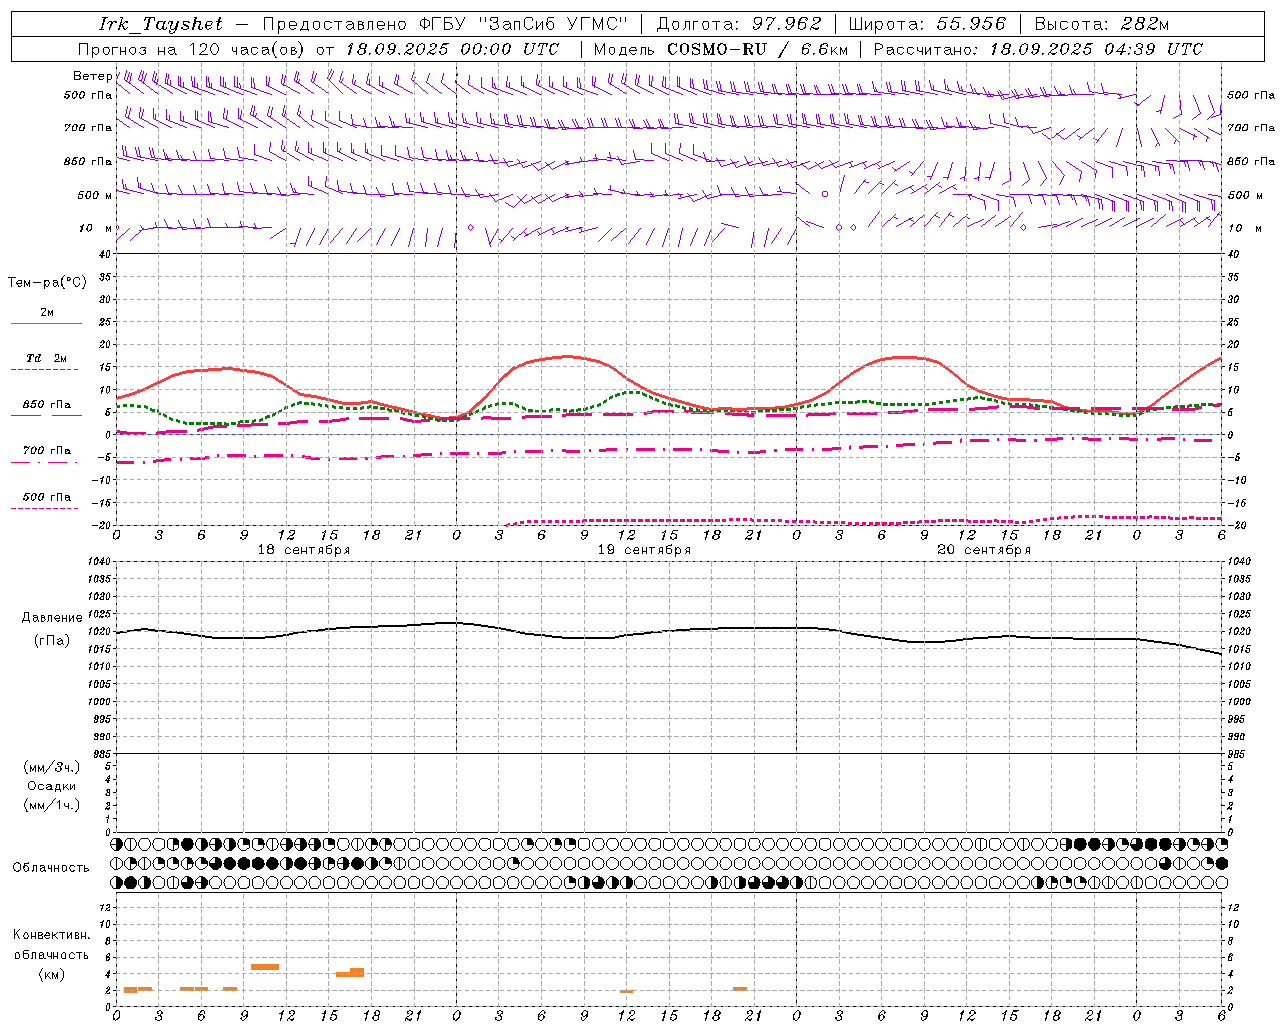Click the left 500 гПа wind level label
Image resolution: width=1280 pixels, height=1024 pixels.
tap(88, 95)
